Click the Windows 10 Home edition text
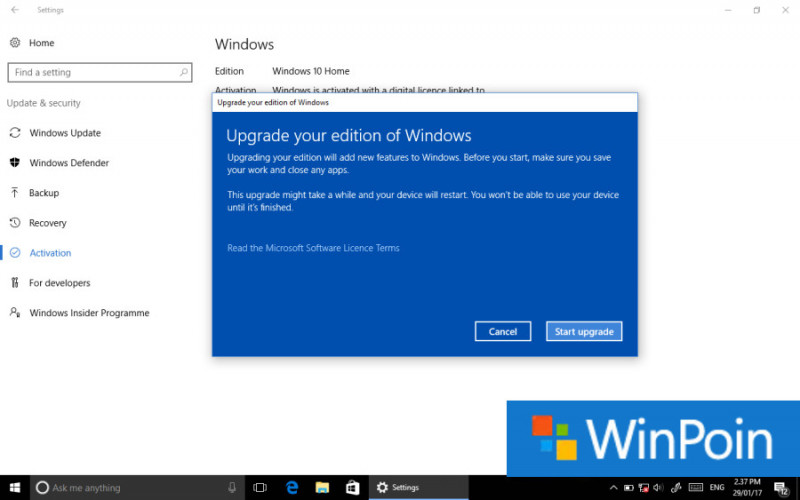Screen dimensions: 800x500 [311, 71]
